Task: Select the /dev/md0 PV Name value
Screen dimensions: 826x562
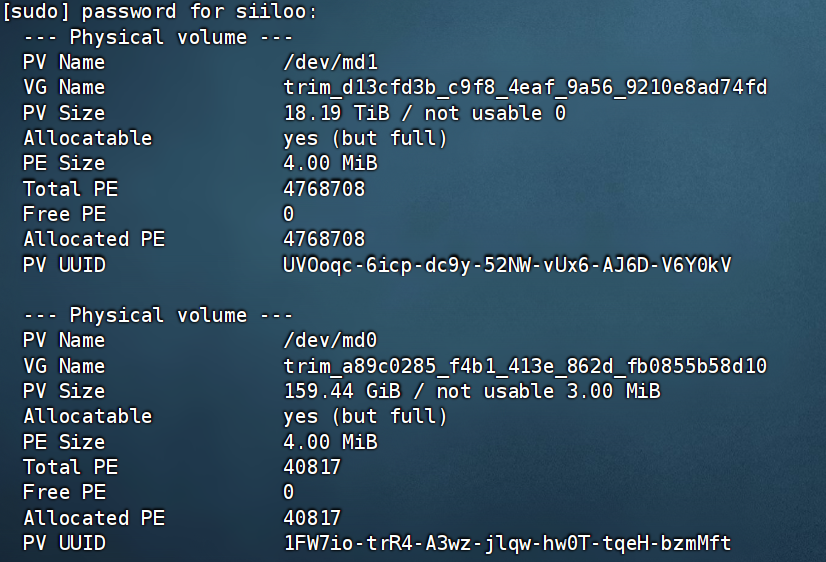Action: coord(330,340)
